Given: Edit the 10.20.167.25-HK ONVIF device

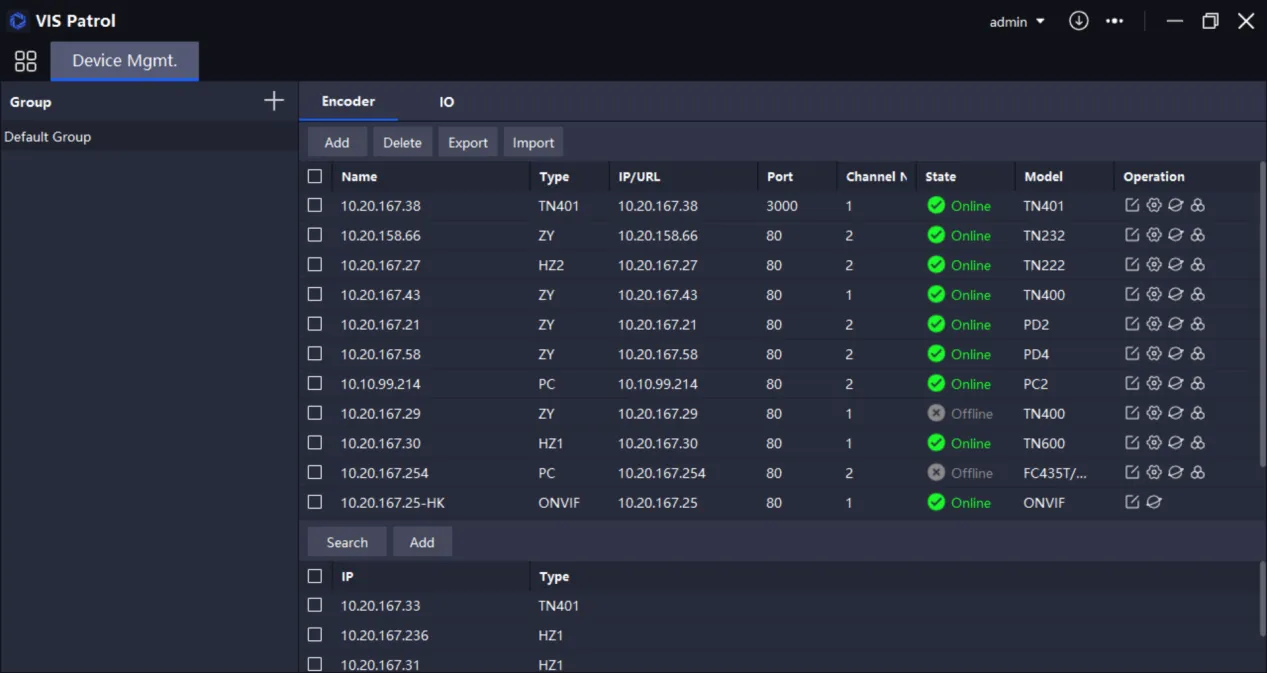Looking at the screenshot, I should 1132,503.
